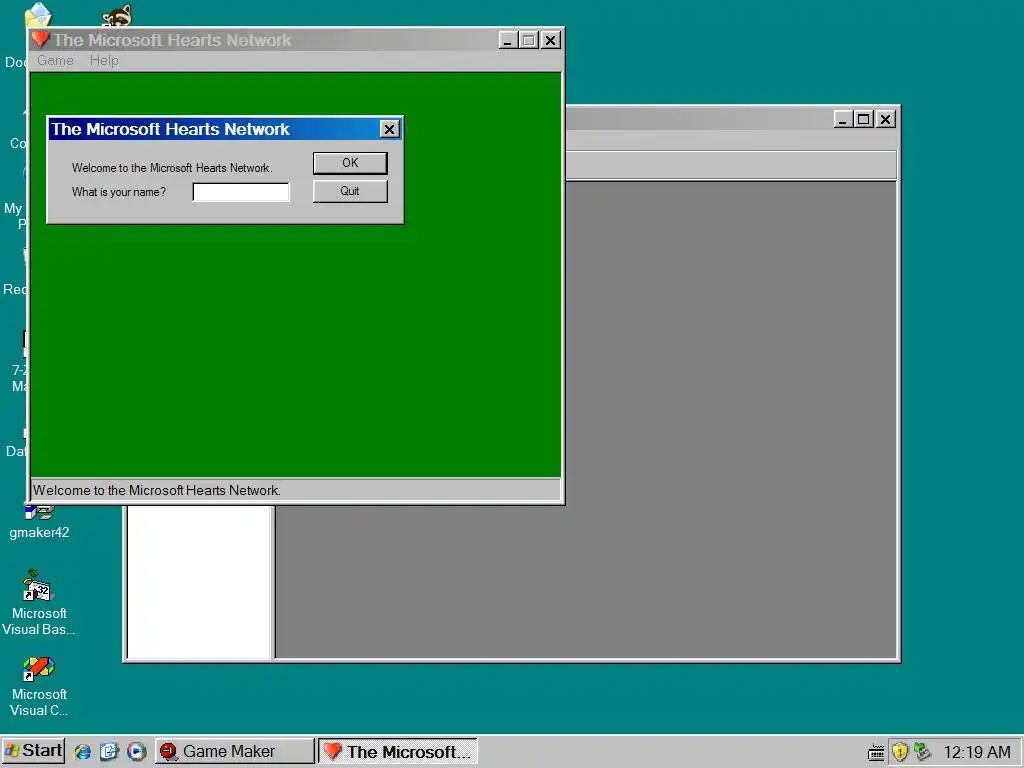Click the 'What is your name?' label
Image resolution: width=1024 pixels, height=768 pixels.
(119, 192)
